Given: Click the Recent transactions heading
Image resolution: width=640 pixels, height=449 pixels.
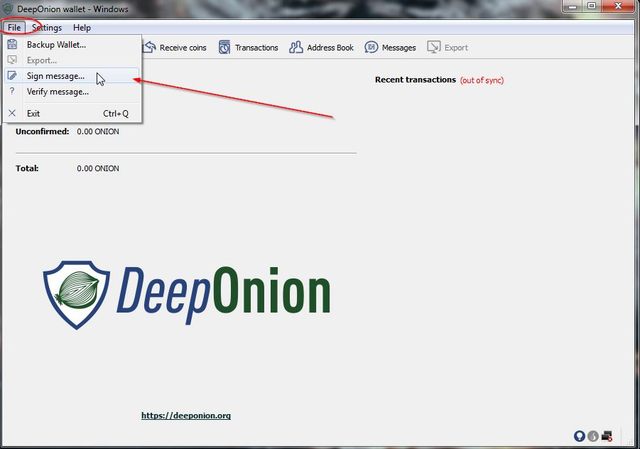Looking at the screenshot, I should (415, 80).
